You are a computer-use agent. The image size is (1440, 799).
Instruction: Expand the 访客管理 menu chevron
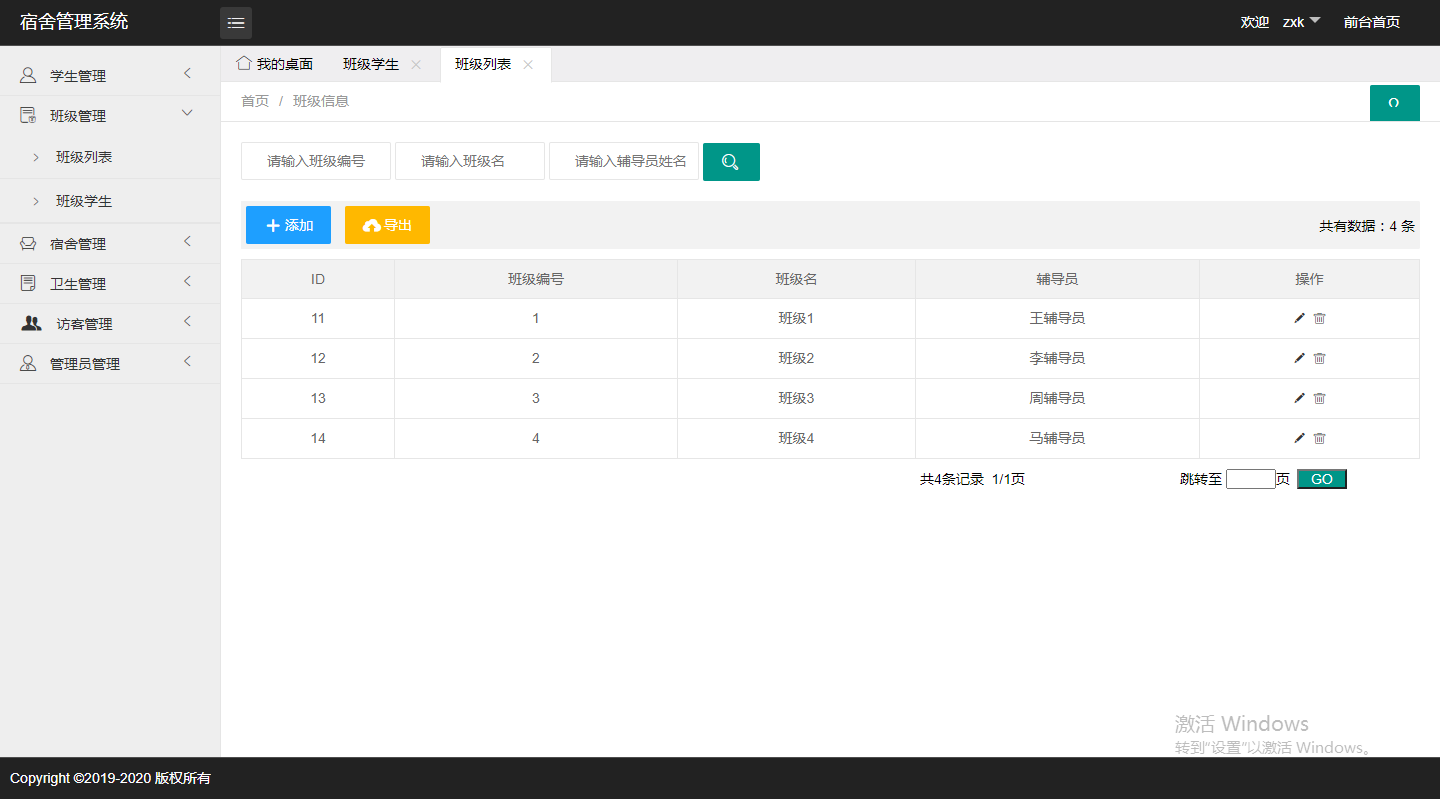coord(187,321)
